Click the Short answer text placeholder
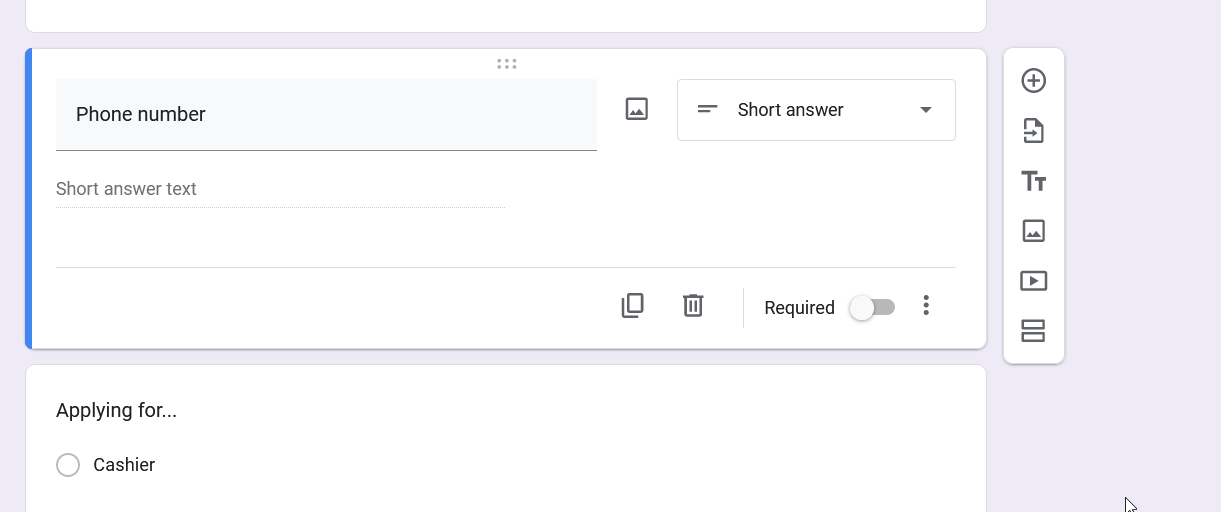The image size is (1221, 512). [x=126, y=189]
